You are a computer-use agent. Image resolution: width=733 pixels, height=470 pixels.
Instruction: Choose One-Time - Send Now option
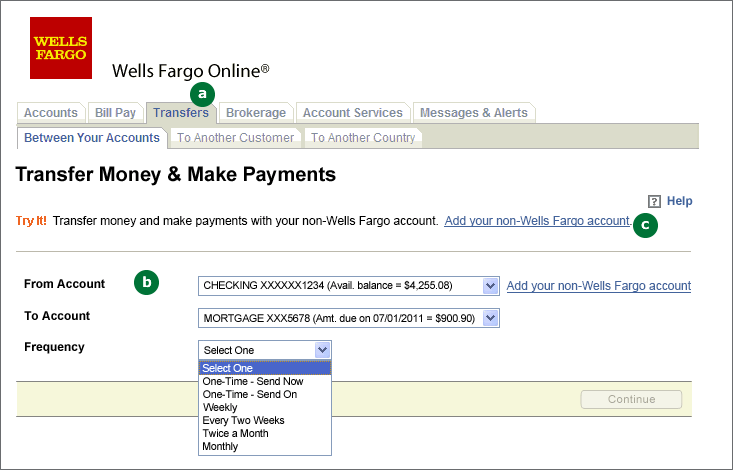coord(265,381)
